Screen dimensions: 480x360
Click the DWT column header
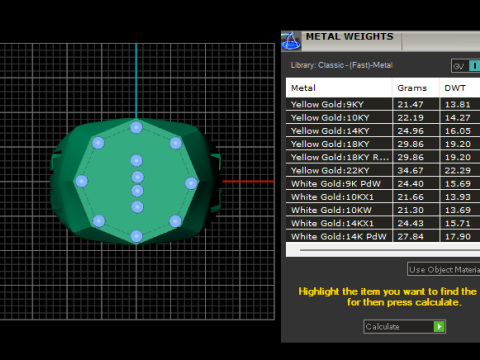(460, 88)
